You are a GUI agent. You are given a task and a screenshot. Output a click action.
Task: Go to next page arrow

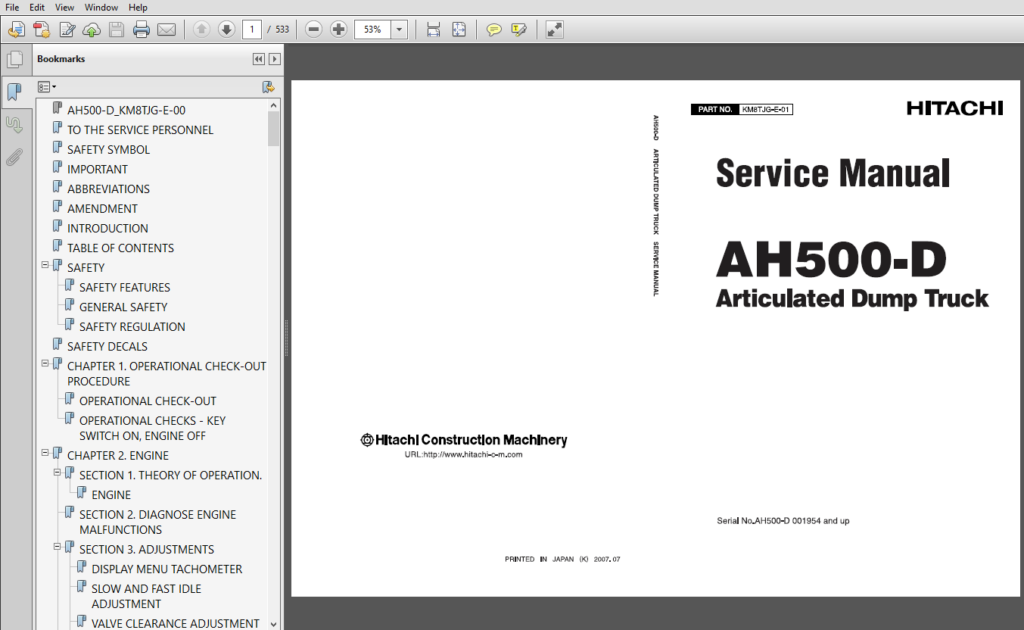[226, 29]
